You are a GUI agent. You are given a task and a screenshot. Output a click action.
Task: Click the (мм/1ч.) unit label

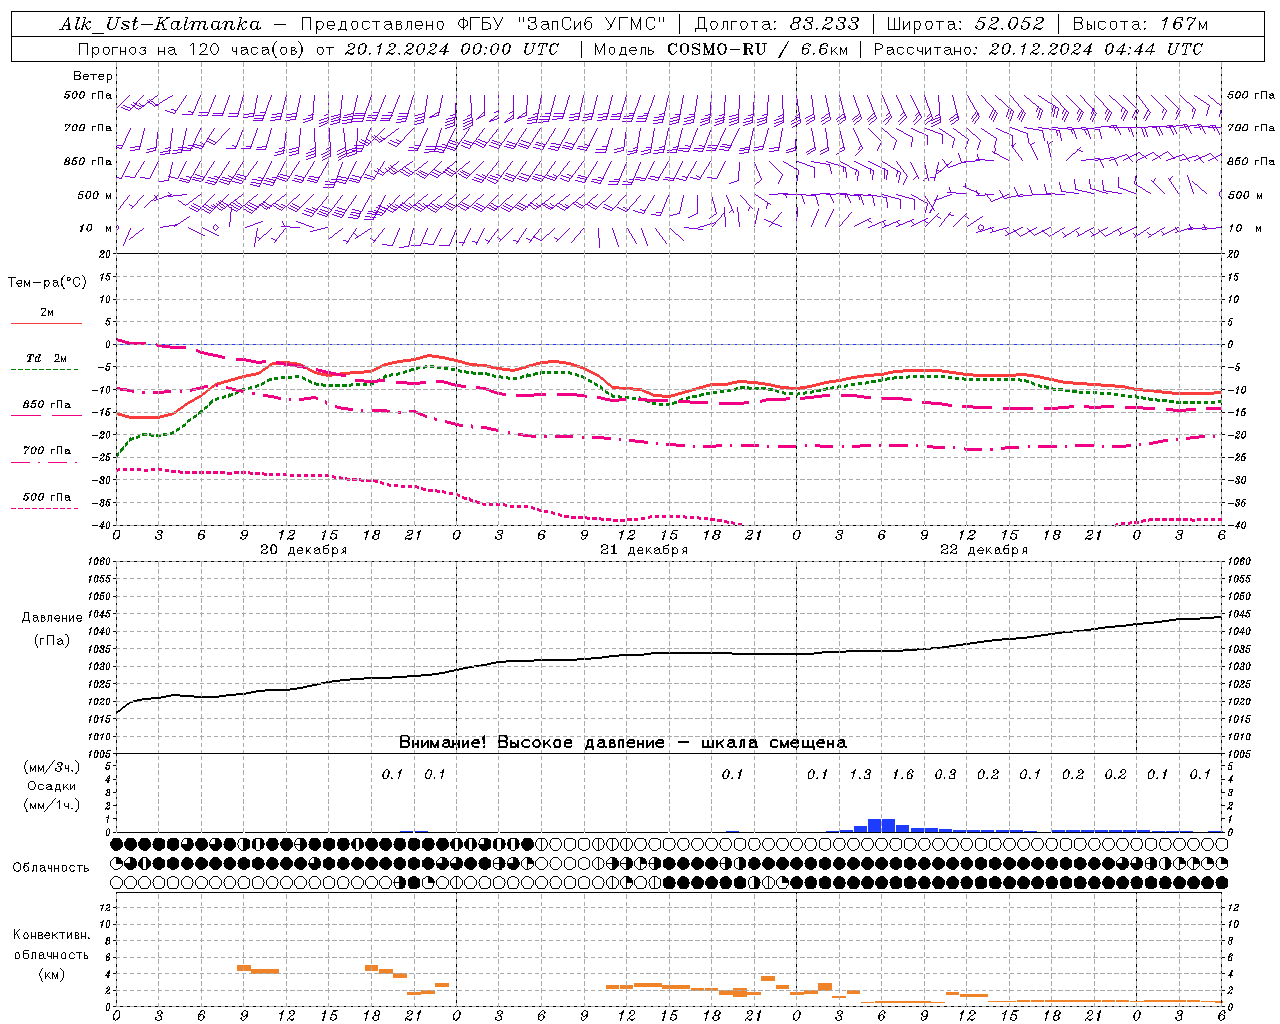point(51,805)
